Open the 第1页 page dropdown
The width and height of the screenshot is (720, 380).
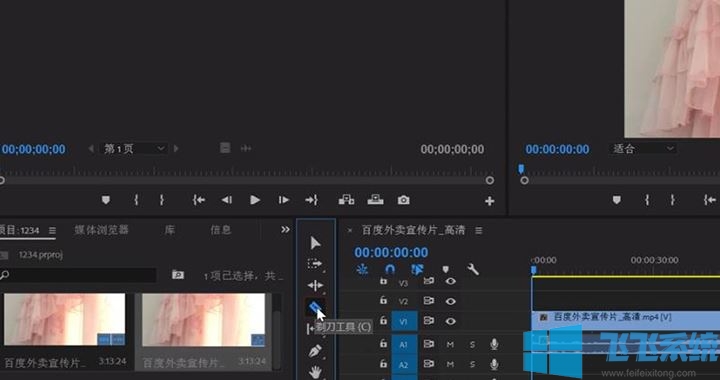133,149
